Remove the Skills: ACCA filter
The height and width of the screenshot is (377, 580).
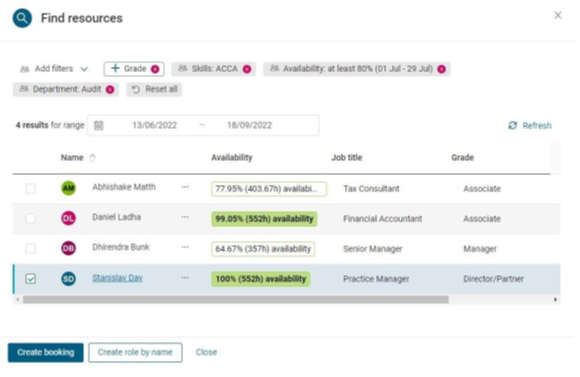pos(247,69)
